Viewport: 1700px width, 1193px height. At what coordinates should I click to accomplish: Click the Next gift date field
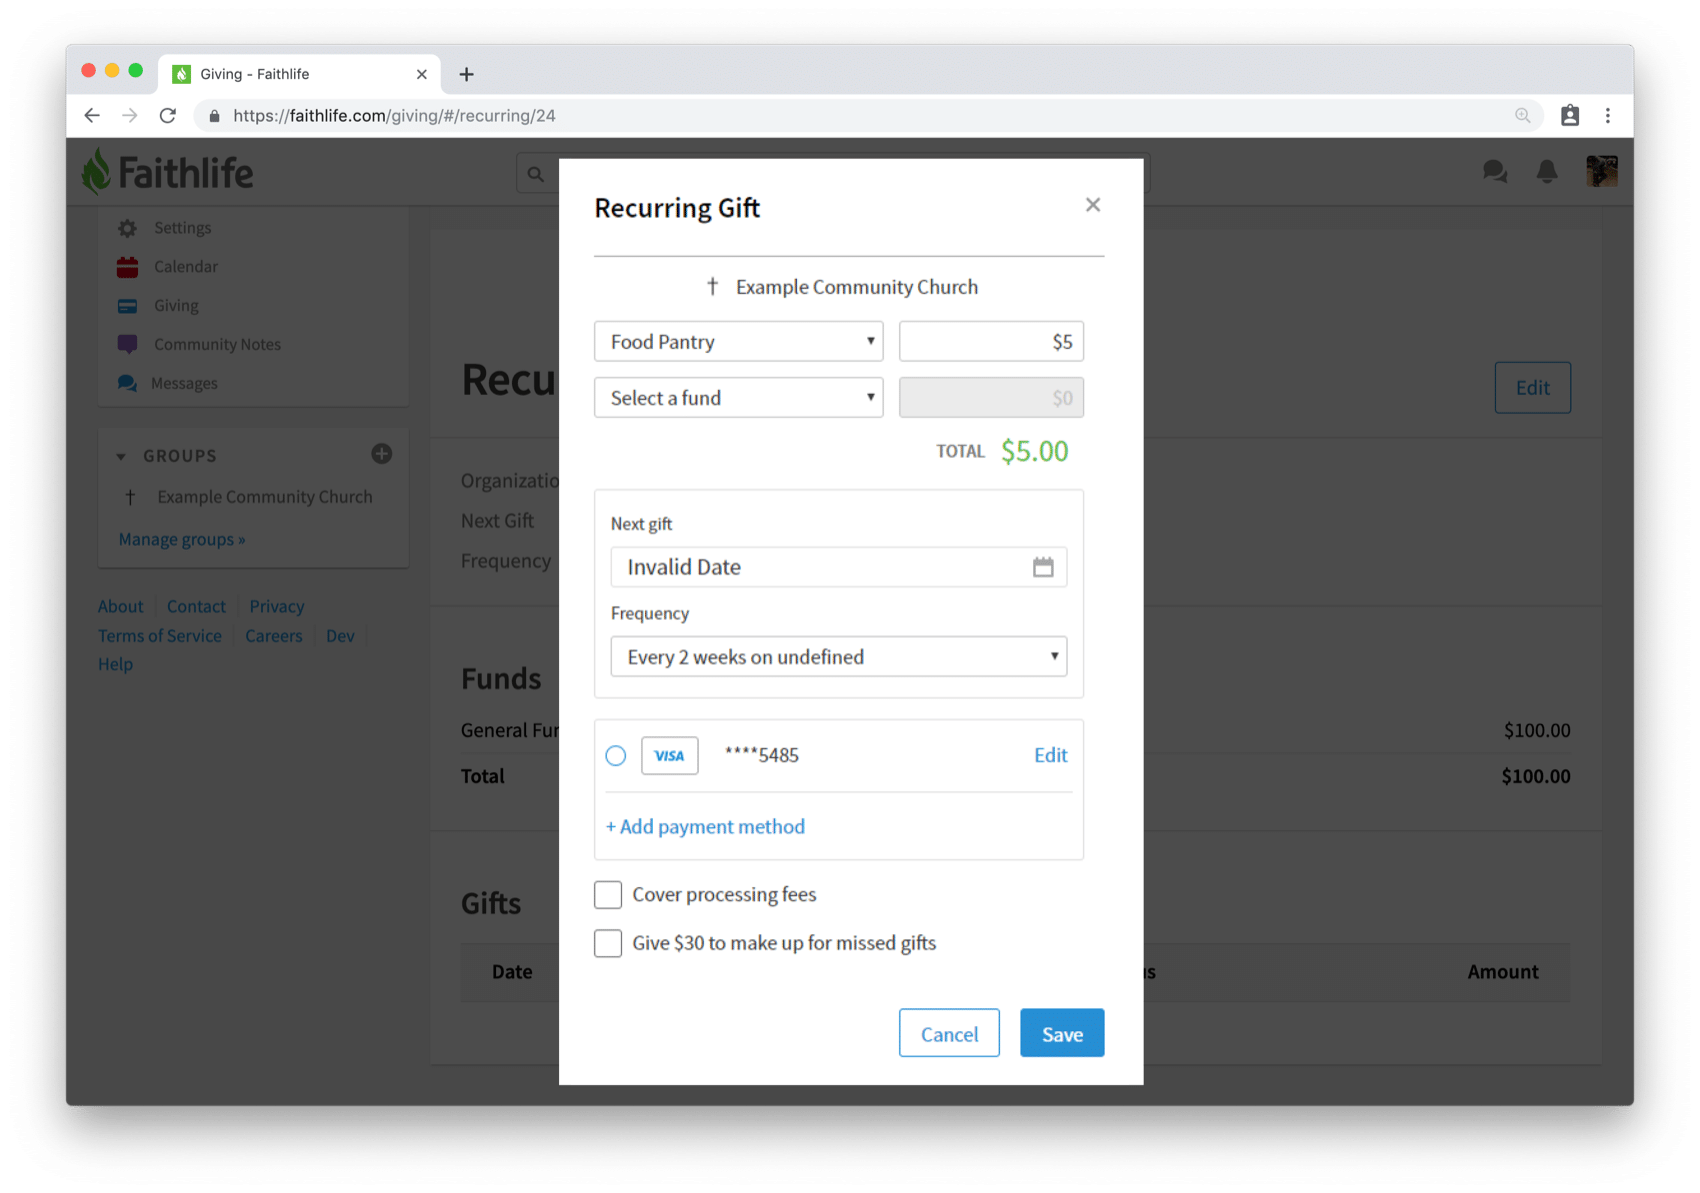(x=838, y=567)
